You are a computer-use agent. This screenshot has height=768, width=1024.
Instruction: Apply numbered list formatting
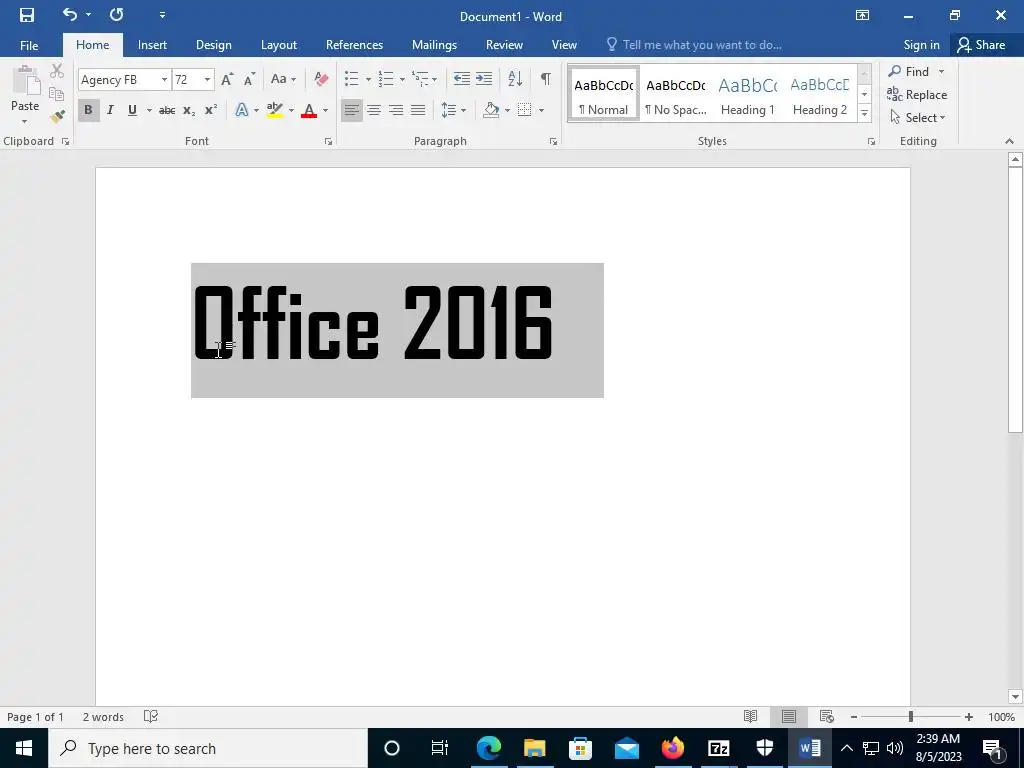click(x=386, y=79)
